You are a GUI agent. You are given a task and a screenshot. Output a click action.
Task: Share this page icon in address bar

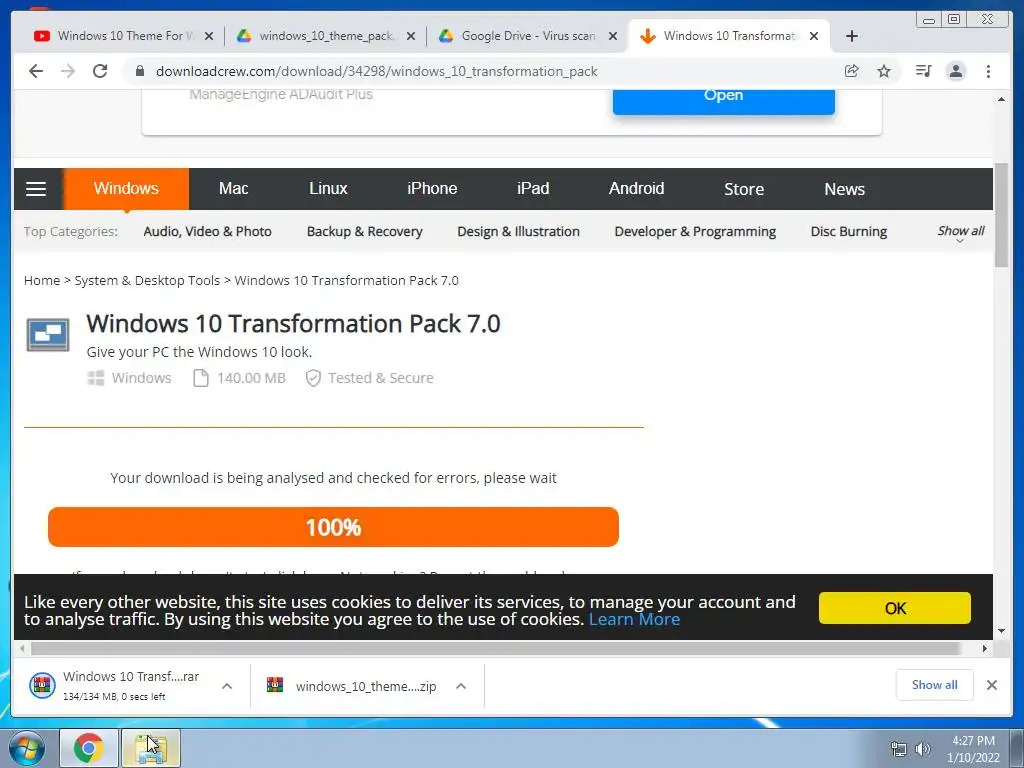852,71
